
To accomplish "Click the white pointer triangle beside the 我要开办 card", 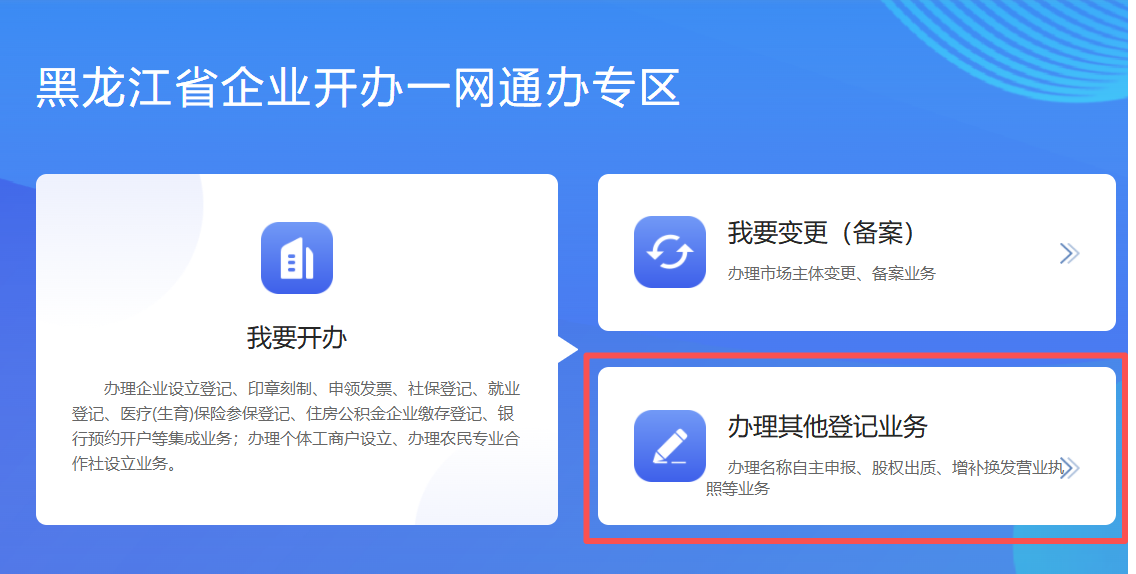I will 568,349.
